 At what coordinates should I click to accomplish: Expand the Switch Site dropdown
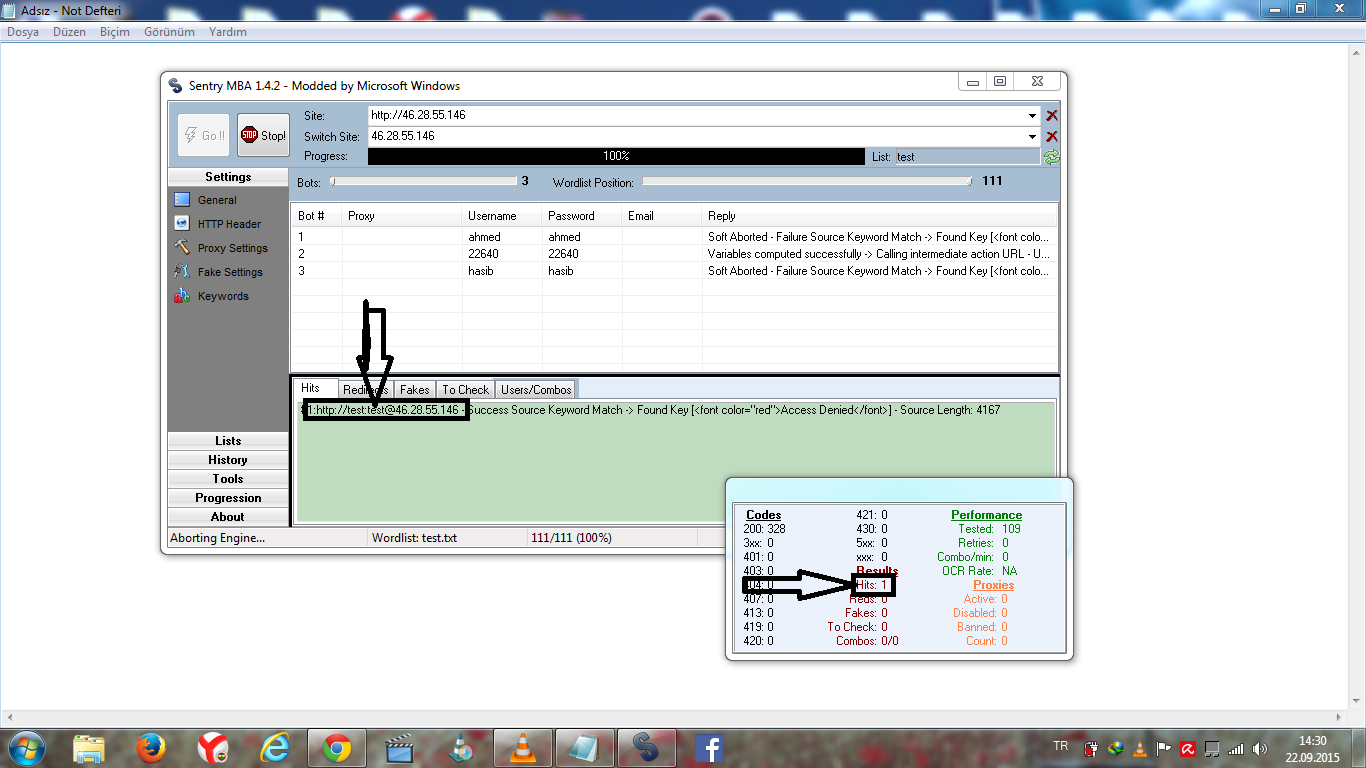click(1032, 136)
